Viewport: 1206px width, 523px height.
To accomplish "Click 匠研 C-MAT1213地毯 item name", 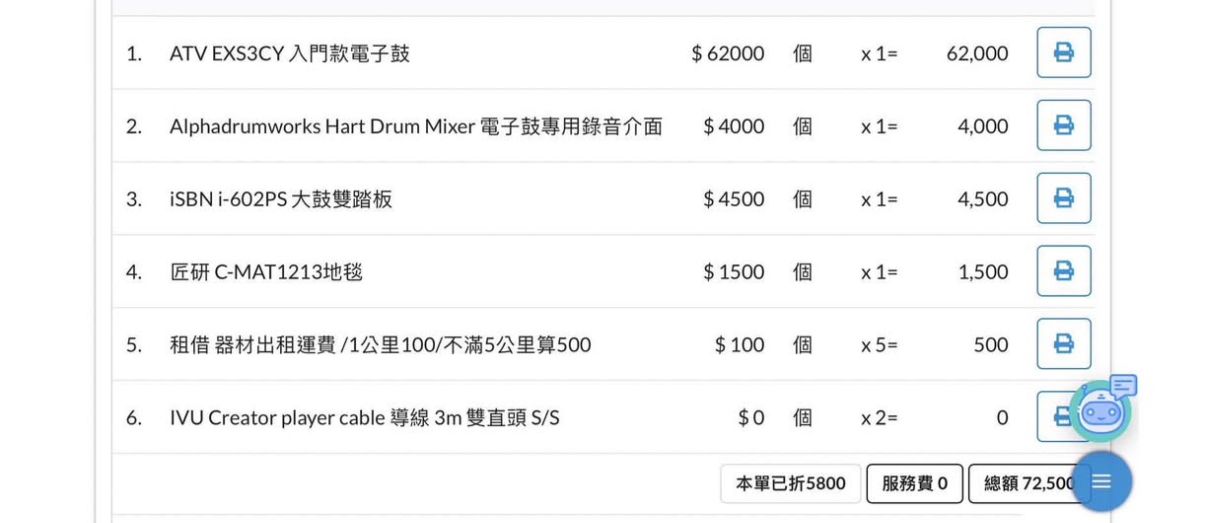I will click(x=266, y=272).
